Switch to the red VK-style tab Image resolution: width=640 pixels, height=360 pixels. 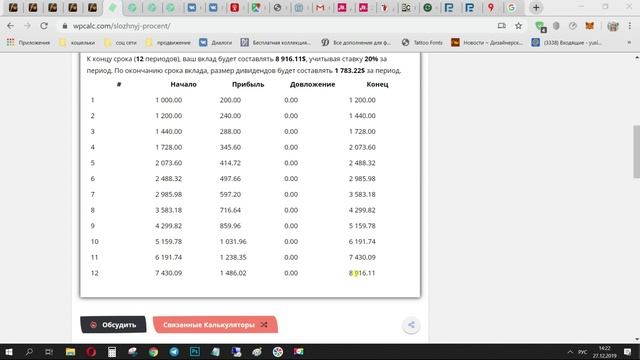pyautogui.click(x=235, y=8)
